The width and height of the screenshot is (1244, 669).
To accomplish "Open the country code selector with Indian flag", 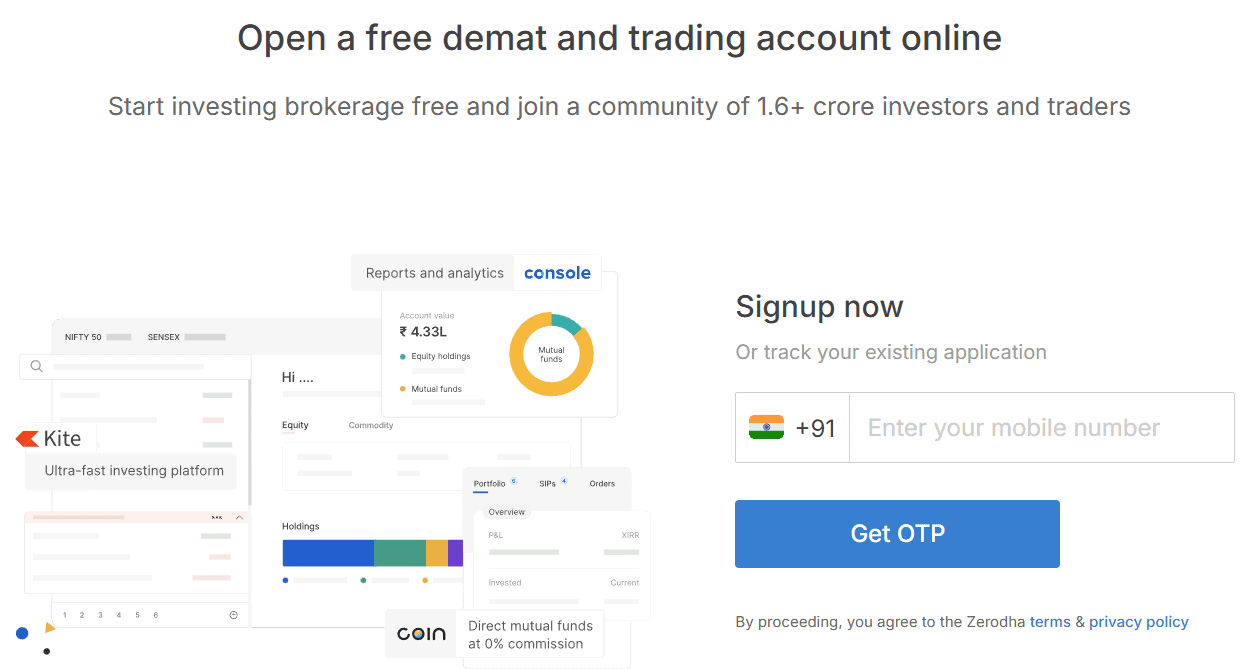I will (x=790, y=427).
